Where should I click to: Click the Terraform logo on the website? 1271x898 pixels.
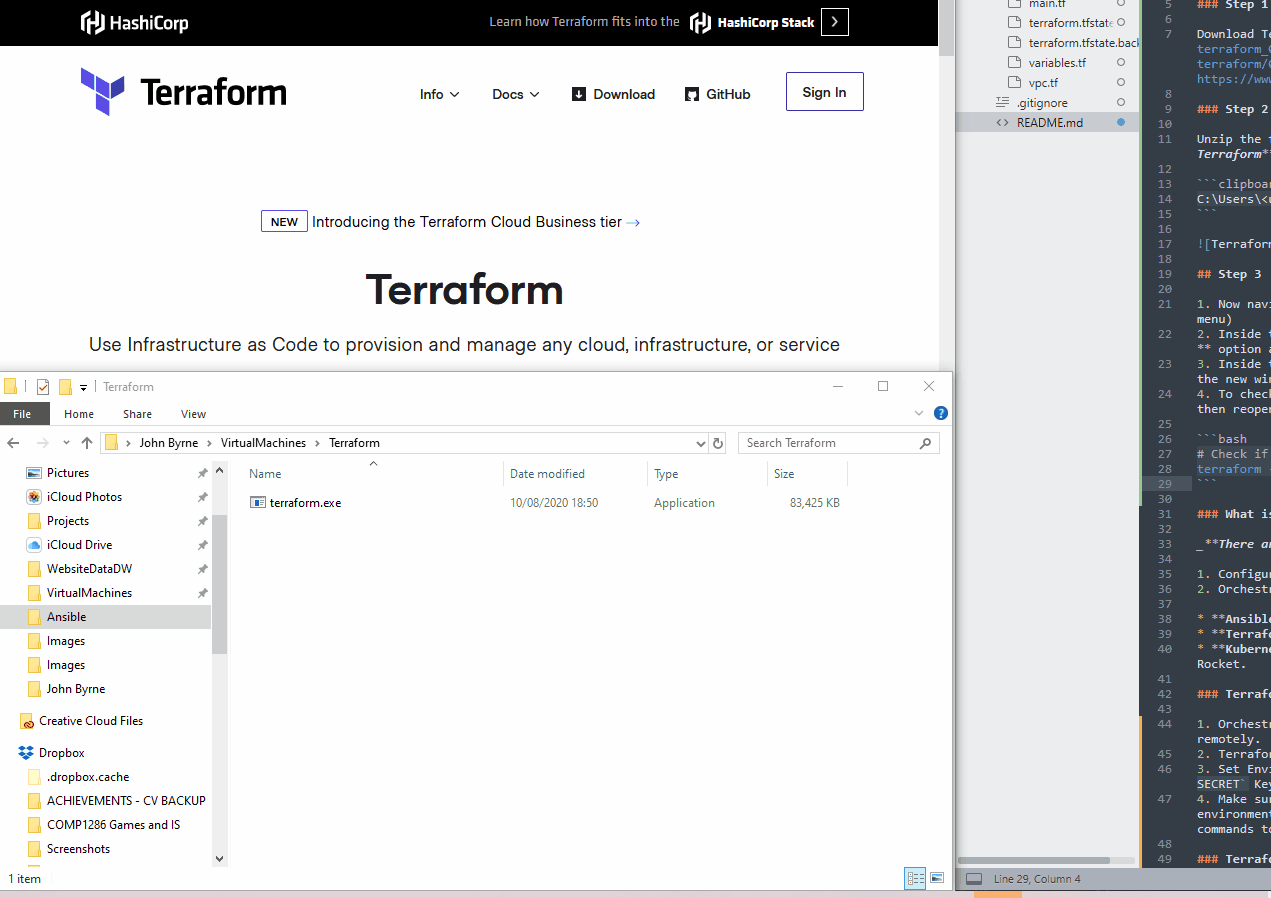coord(184,92)
